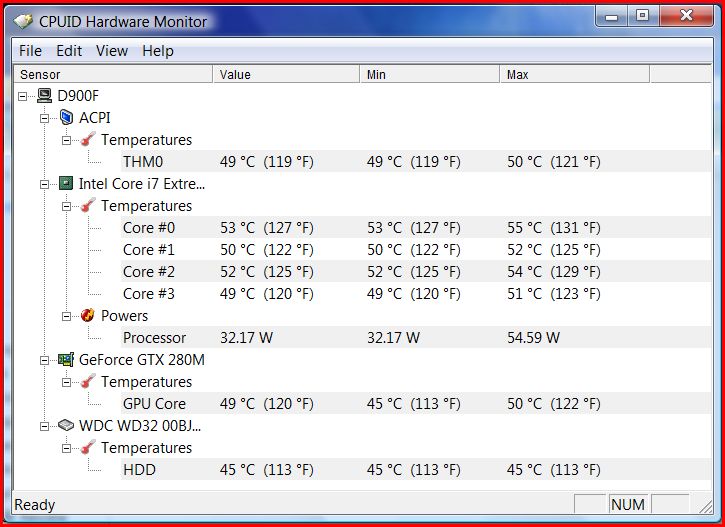Viewport: 725px width, 527px height.
Task: Select the GPU Core sensor row
Action: (416, 404)
